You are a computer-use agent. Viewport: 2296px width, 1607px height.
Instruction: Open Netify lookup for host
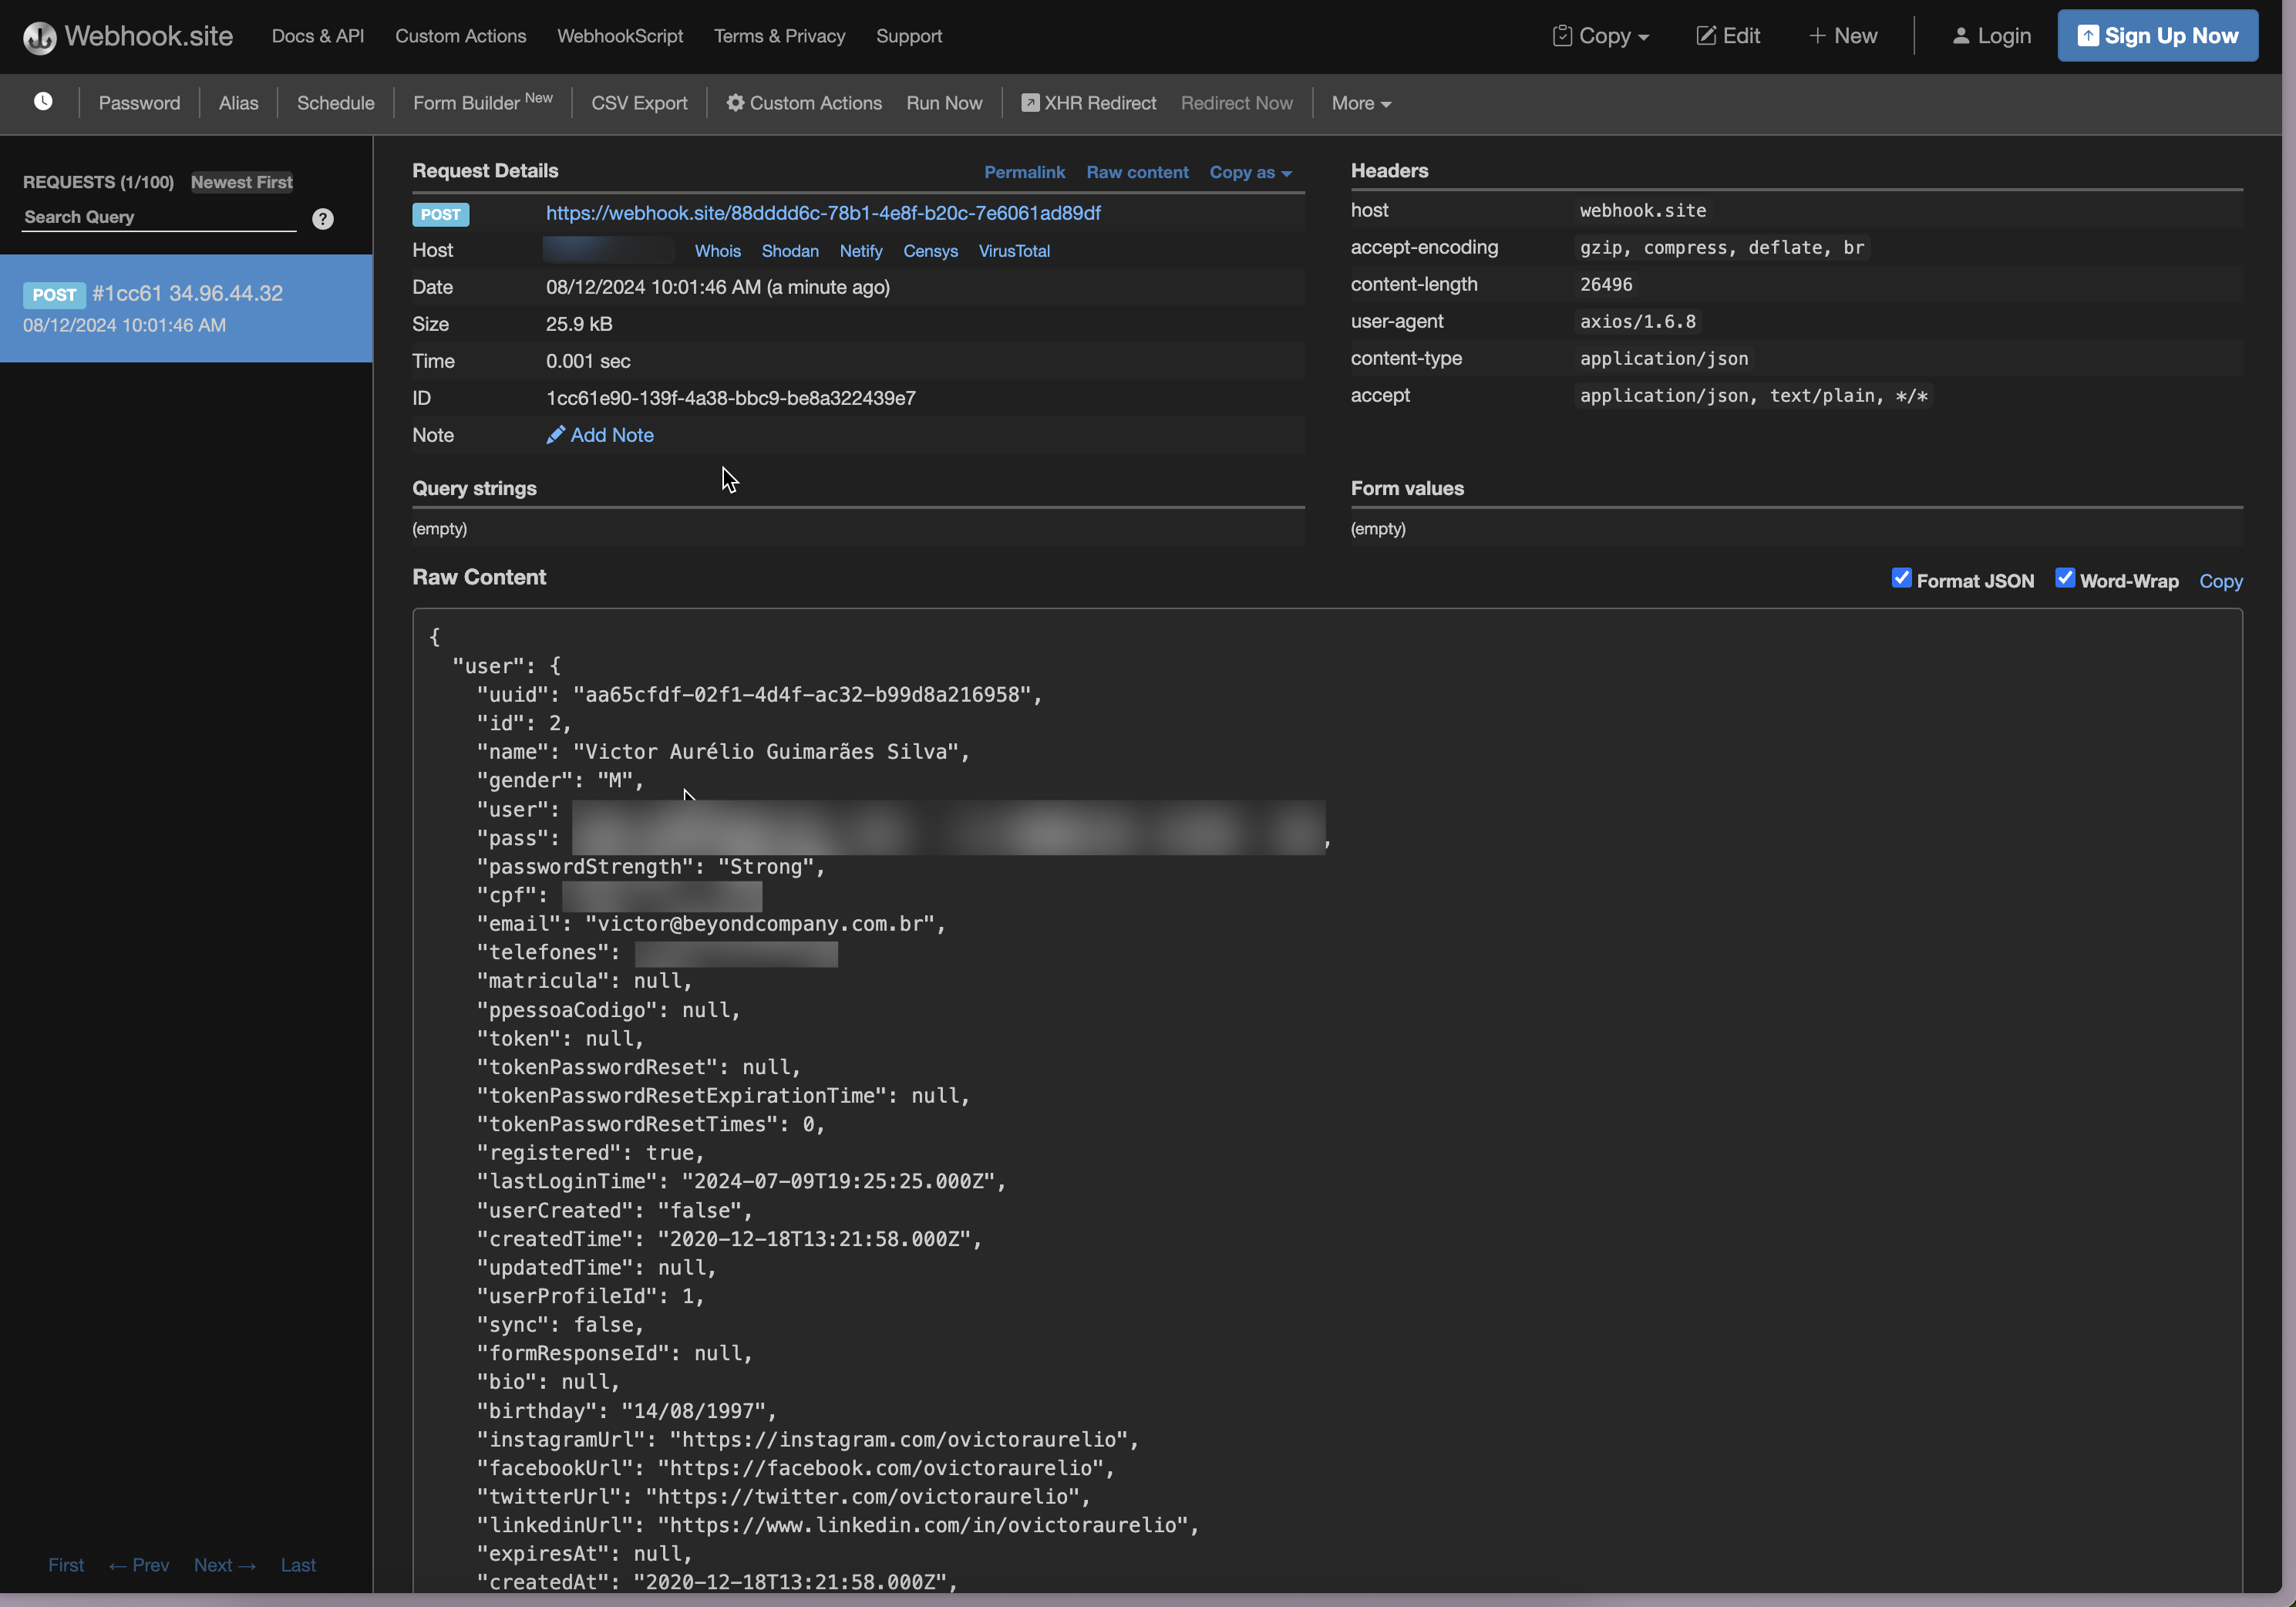click(861, 251)
